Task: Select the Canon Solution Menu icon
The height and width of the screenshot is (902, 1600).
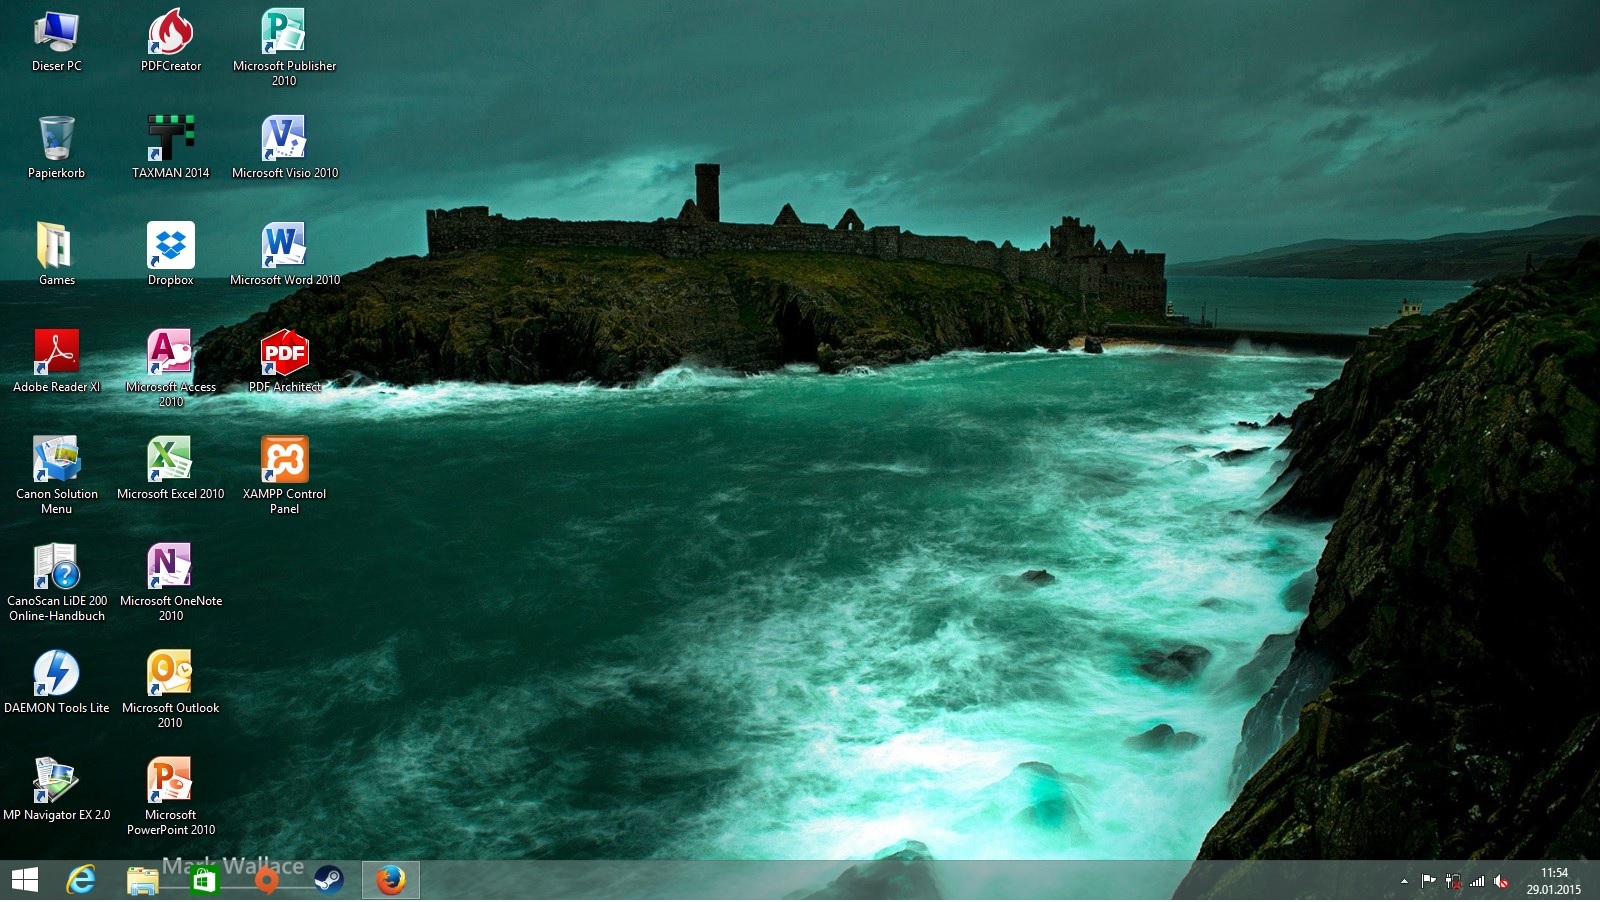Action: click(56, 460)
